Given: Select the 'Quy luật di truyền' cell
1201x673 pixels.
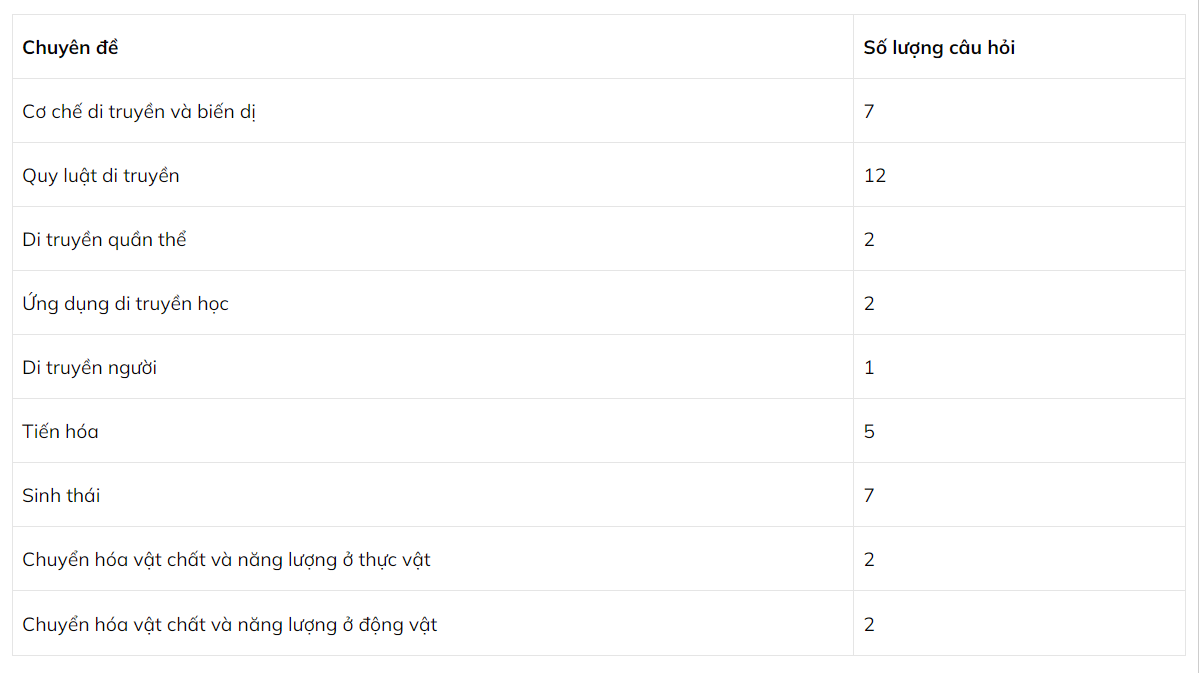Looking at the screenshot, I should pos(101,175).
